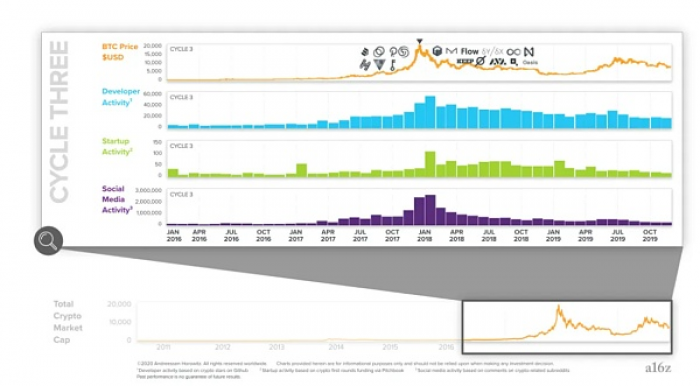Click the Flow project logo
This screenshot has width=700, height=386.
[x=469, y=51]
